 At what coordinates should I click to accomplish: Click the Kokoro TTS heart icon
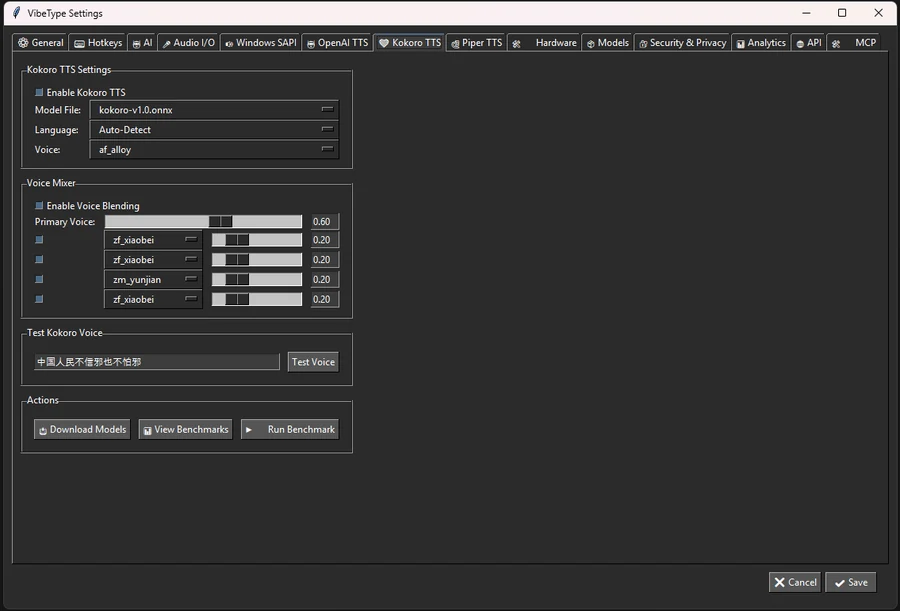[x=384, y=43]
